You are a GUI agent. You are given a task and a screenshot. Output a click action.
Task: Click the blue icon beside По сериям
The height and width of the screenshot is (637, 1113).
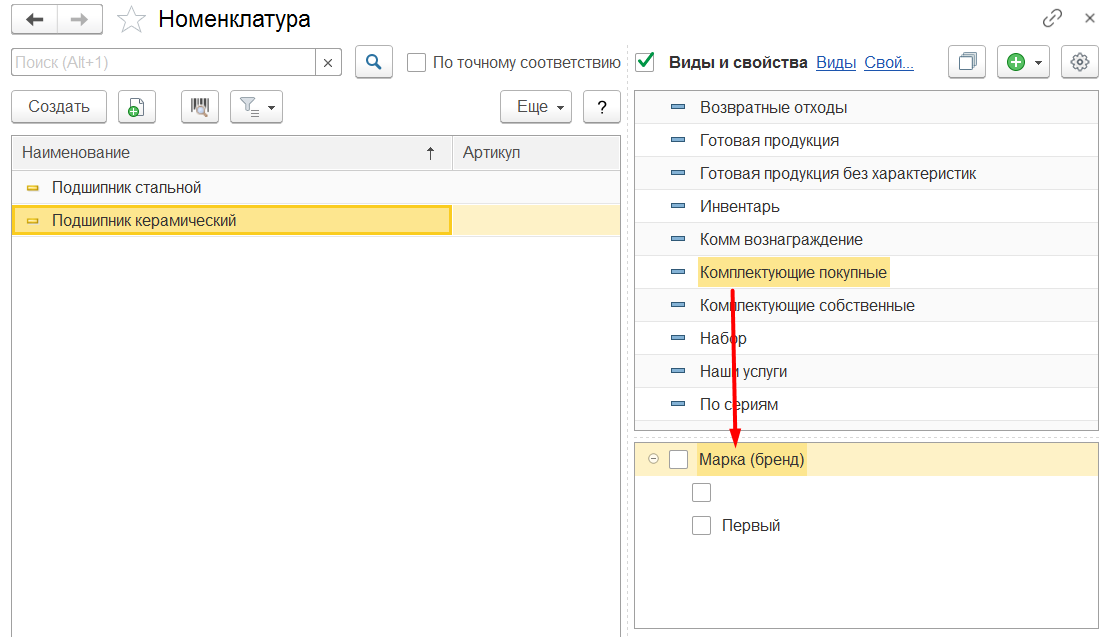[x=678, y=404]
